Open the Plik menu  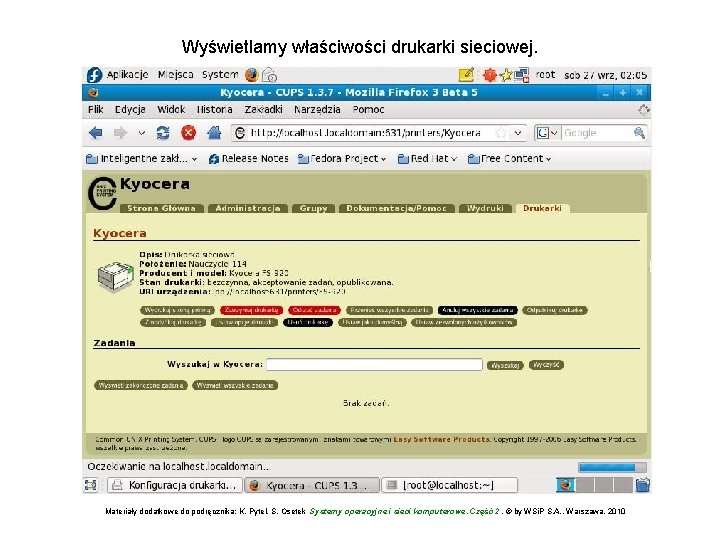tap(96, 110)
